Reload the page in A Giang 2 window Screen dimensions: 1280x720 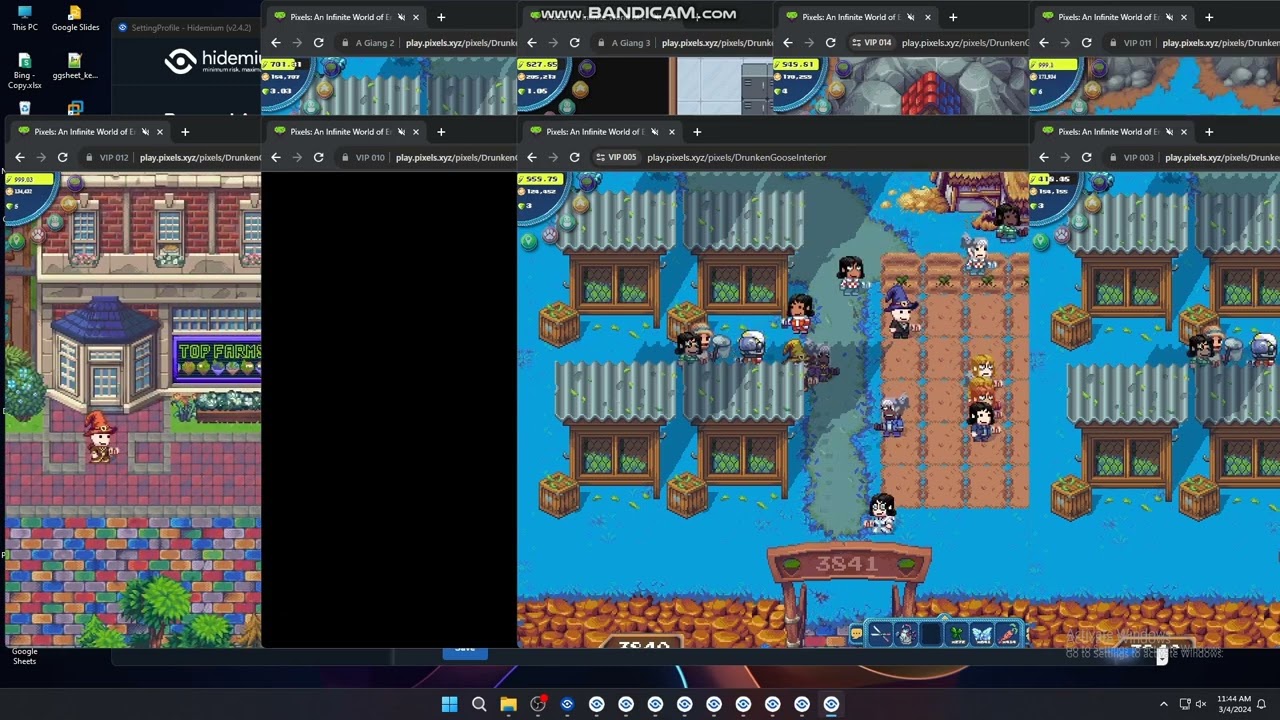point(318,43)
